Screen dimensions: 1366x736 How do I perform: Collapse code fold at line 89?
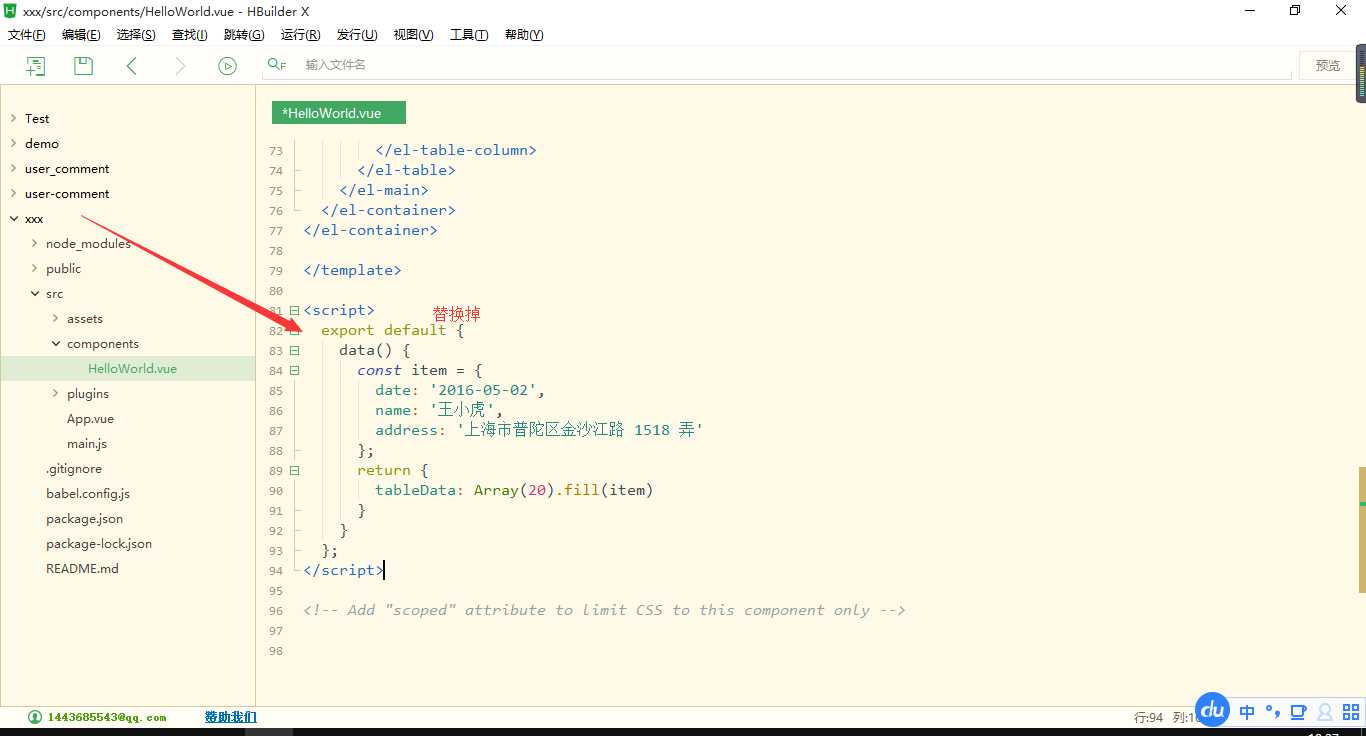click(x=294, y=471)
